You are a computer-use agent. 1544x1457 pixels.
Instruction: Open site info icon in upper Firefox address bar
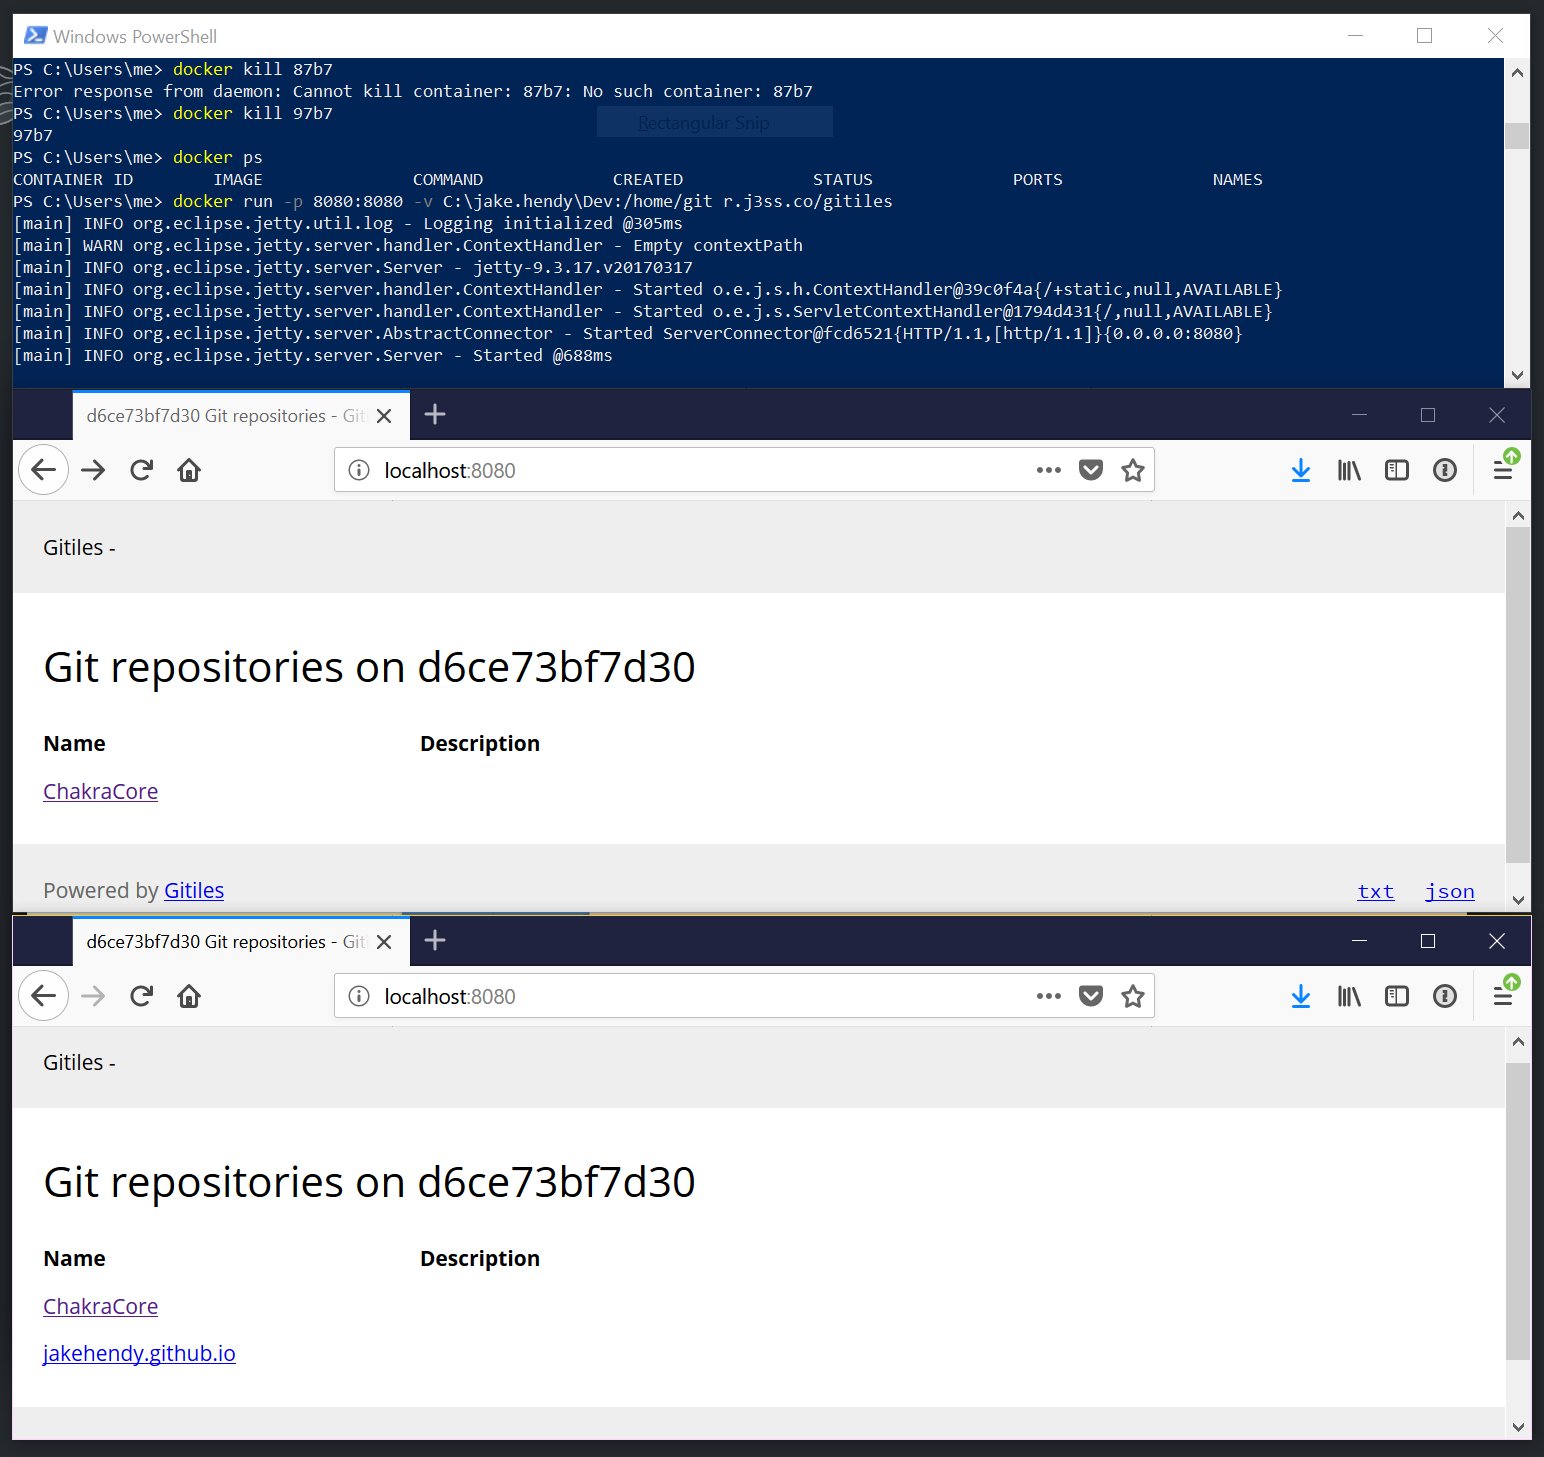click(x=359, y=470)
